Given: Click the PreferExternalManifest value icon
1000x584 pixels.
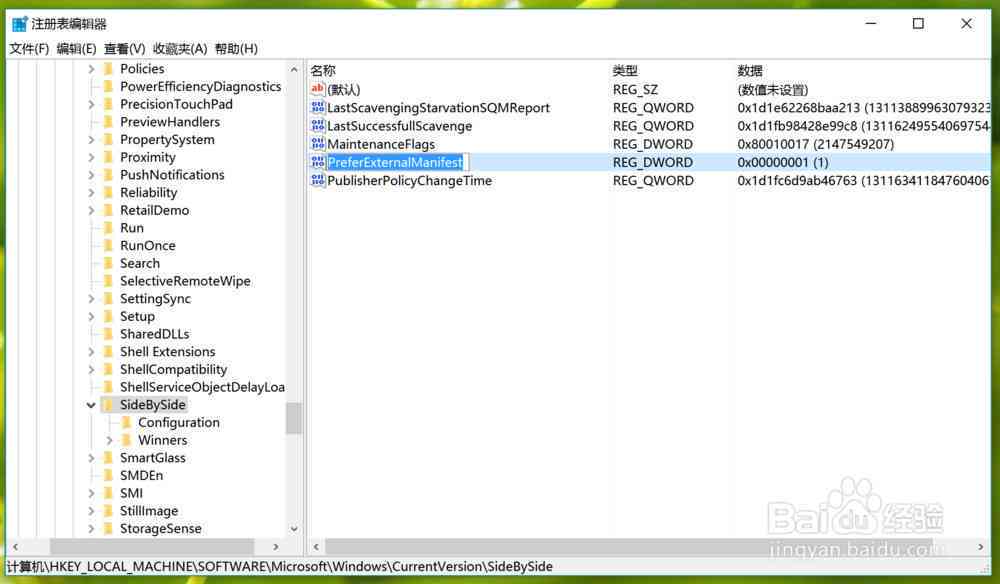Looking at the screenshot, I should tap(318, 162).
